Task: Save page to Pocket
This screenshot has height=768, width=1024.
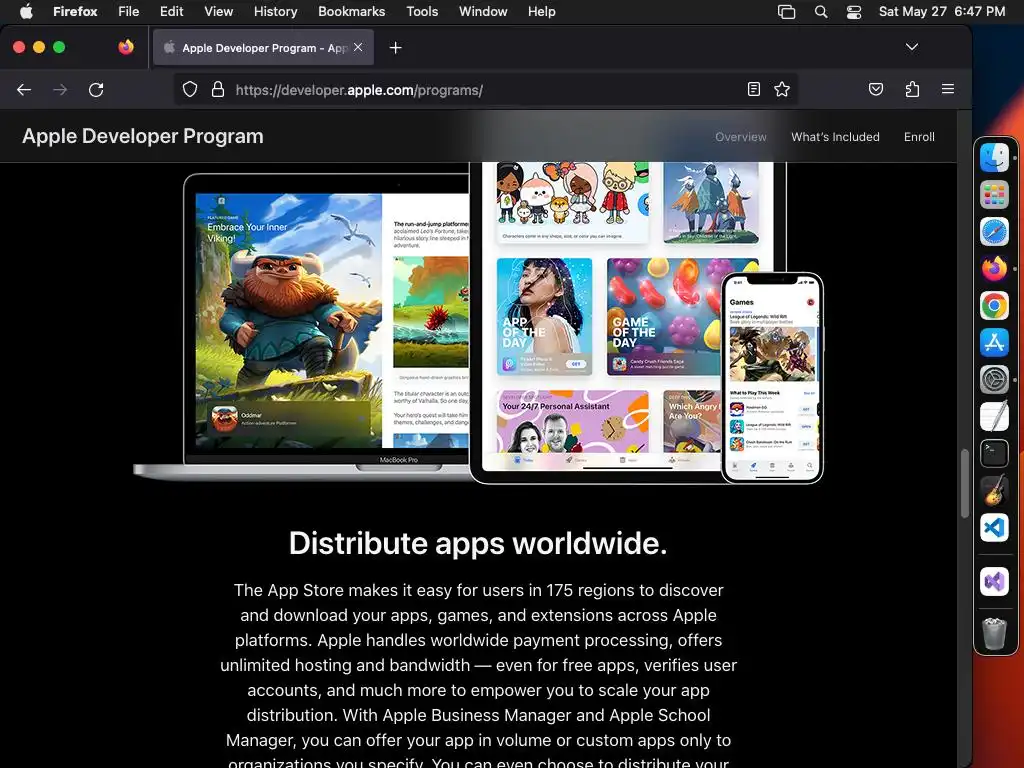Action: pyautogui.click(x=876, y=89)
